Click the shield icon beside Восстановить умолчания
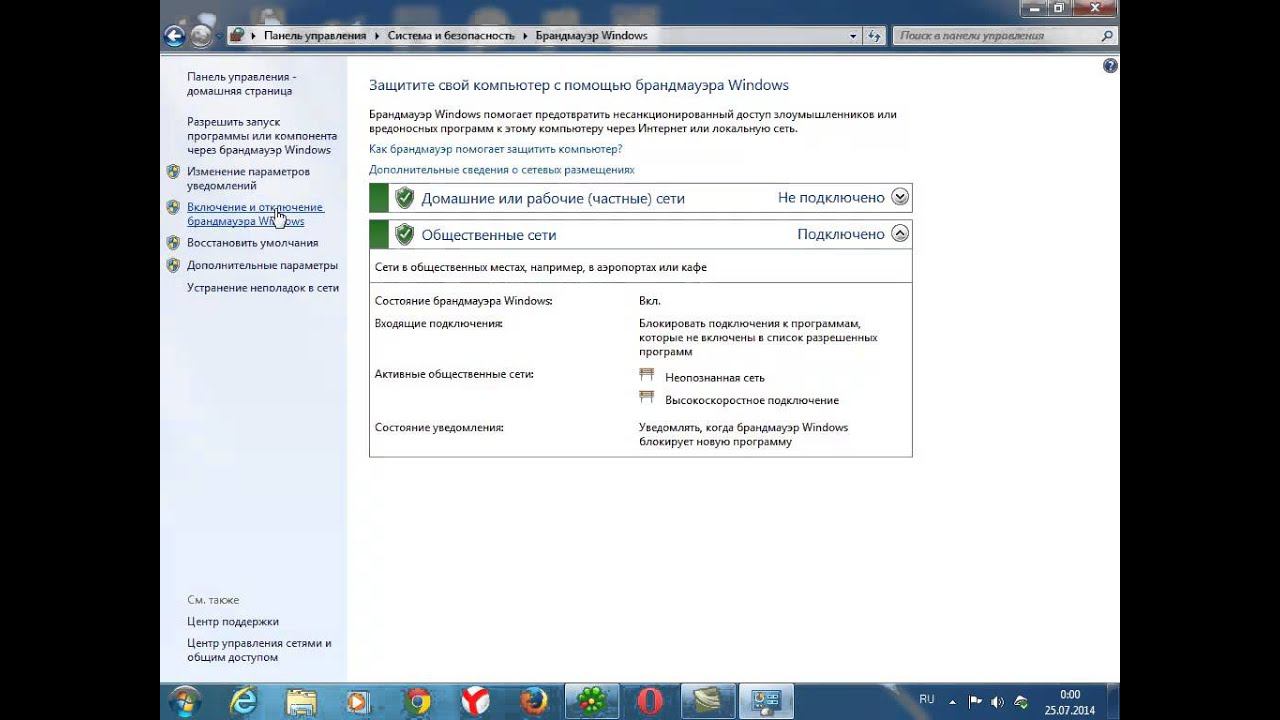The height and width of the screenshot is (720, 1280). (x=173, y=242)
